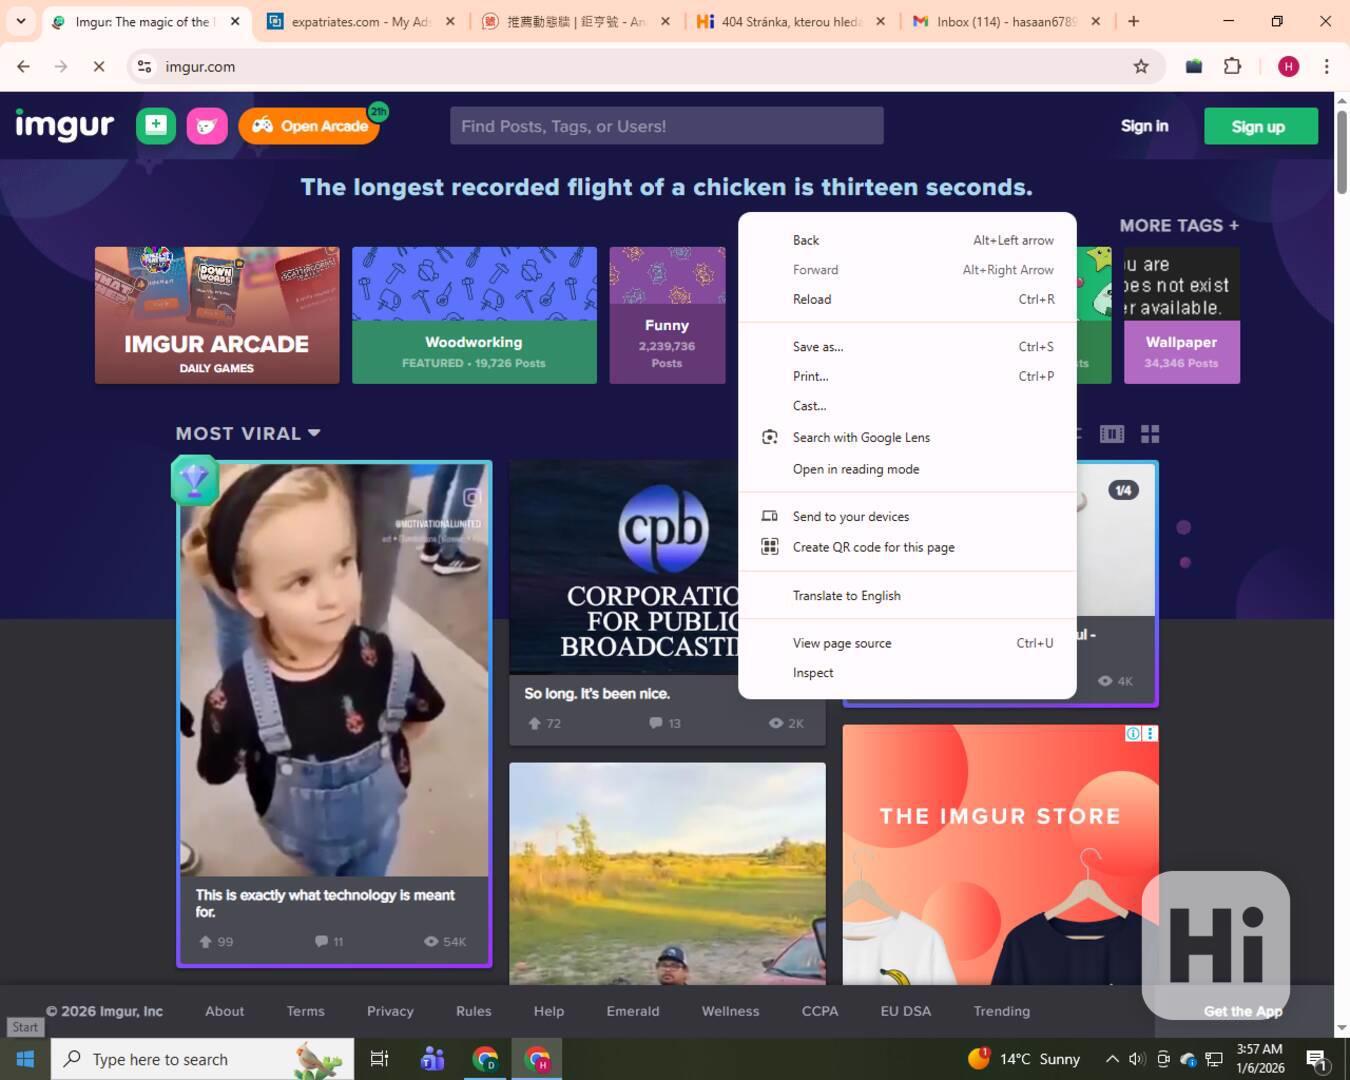
Task: Choose View page source in context menu
Action: tap(842, 643)
